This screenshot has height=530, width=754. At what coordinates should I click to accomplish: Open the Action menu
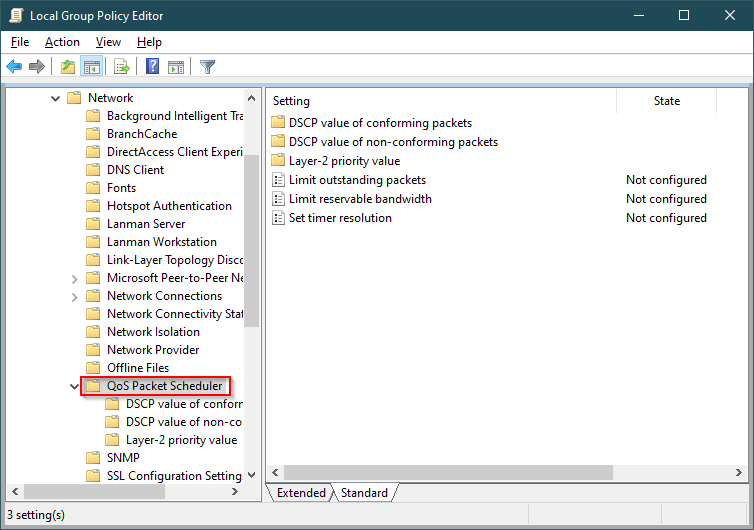coord(62,42)
